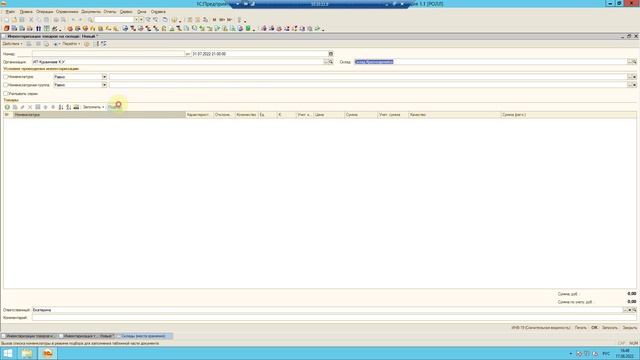This screenshot has height=360, width=640.
Task: Open the Перейти dropdown menu
Action: pyautogui.click(x=71, y=44)
